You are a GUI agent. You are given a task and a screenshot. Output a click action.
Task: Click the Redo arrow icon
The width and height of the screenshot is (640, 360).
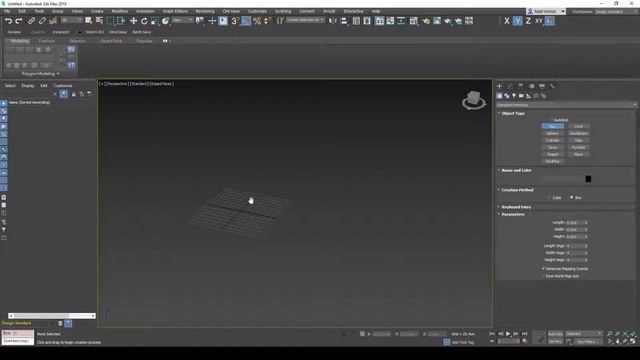pyautogui.click(x=19, y=21)
